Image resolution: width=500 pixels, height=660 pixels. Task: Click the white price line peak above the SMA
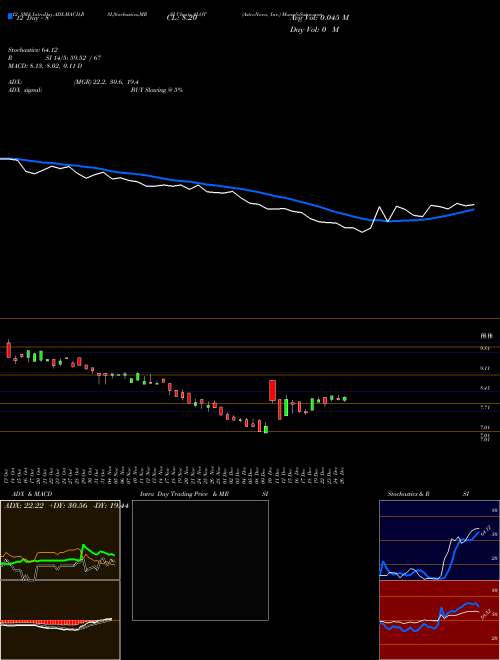coord(379,207)
